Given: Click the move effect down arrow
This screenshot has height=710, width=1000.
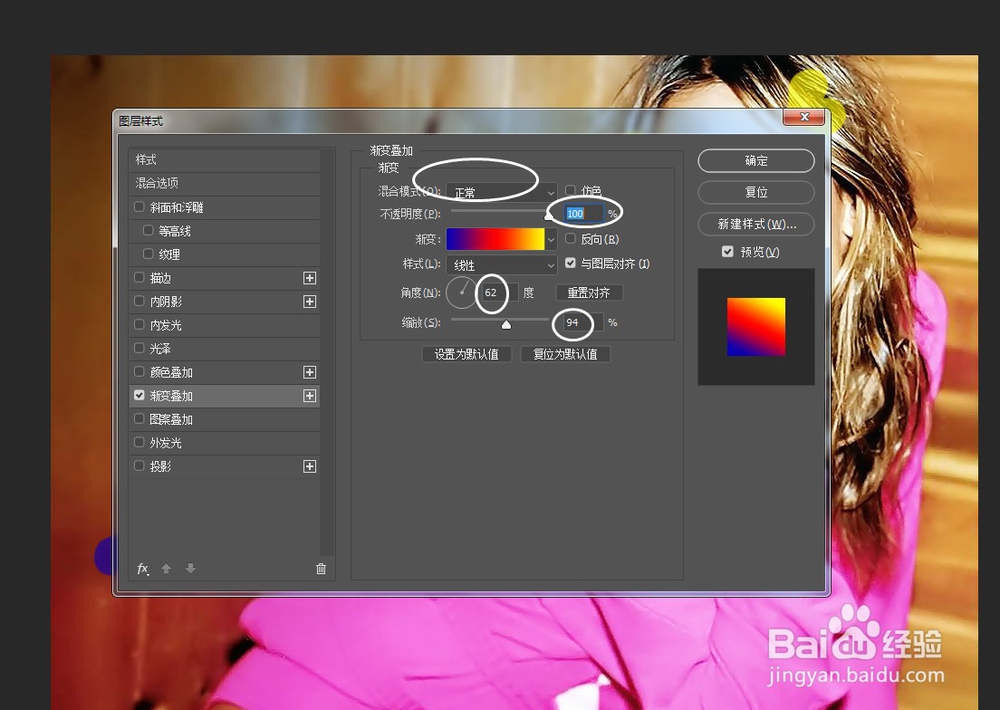Looking at the screenshot, I should click(x=190, y=568).
